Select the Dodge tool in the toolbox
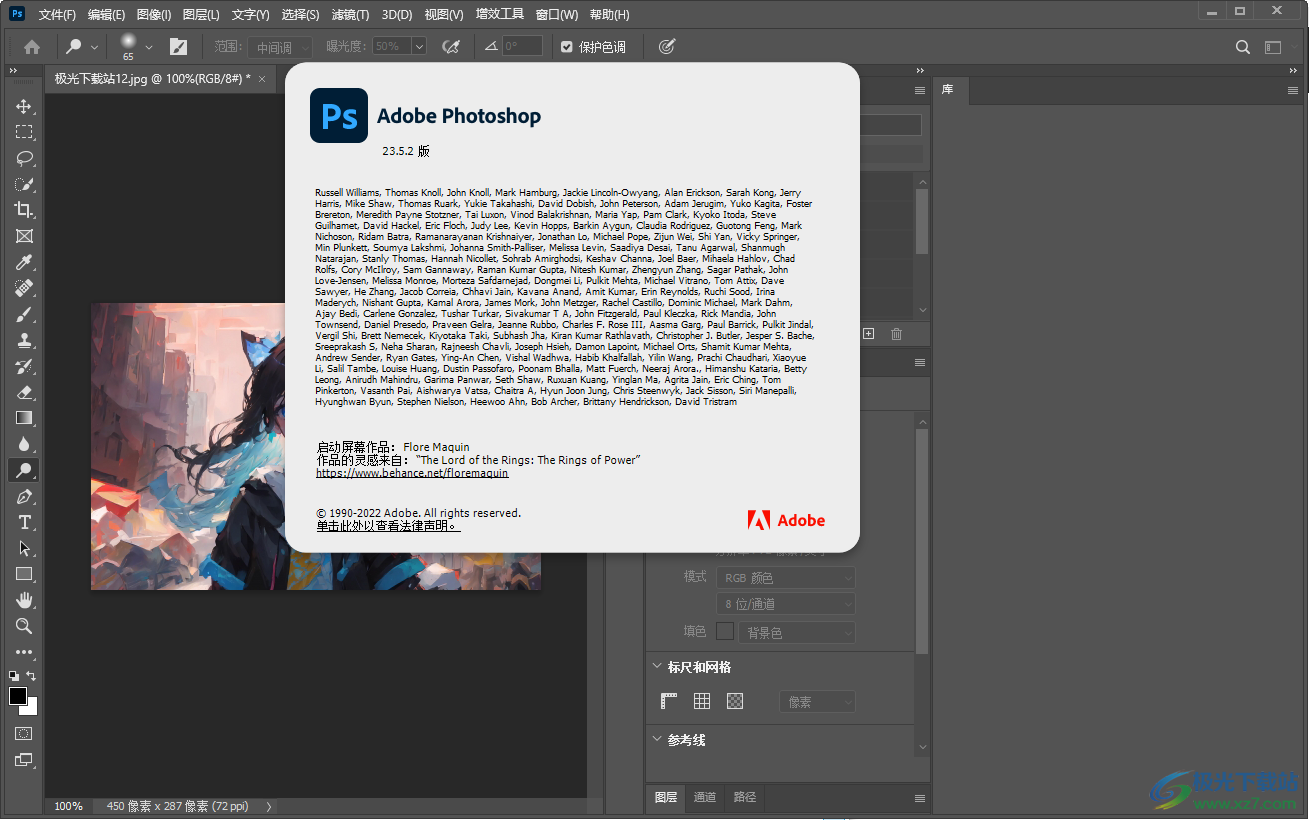This screenshot has width=1309, height=820. point(24,470)
